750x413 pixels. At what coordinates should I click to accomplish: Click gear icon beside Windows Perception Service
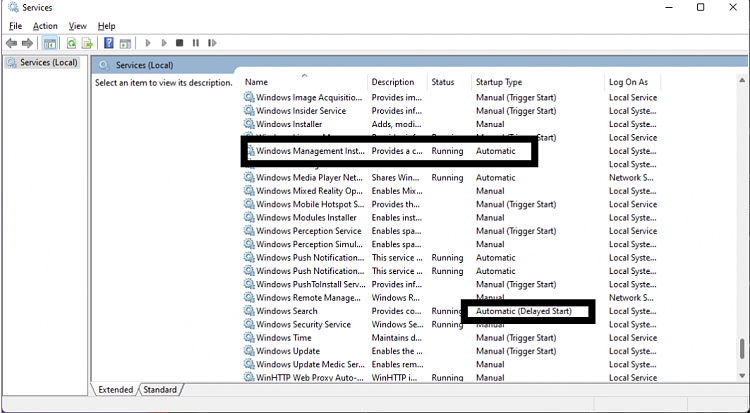click(x=249, y=231)
